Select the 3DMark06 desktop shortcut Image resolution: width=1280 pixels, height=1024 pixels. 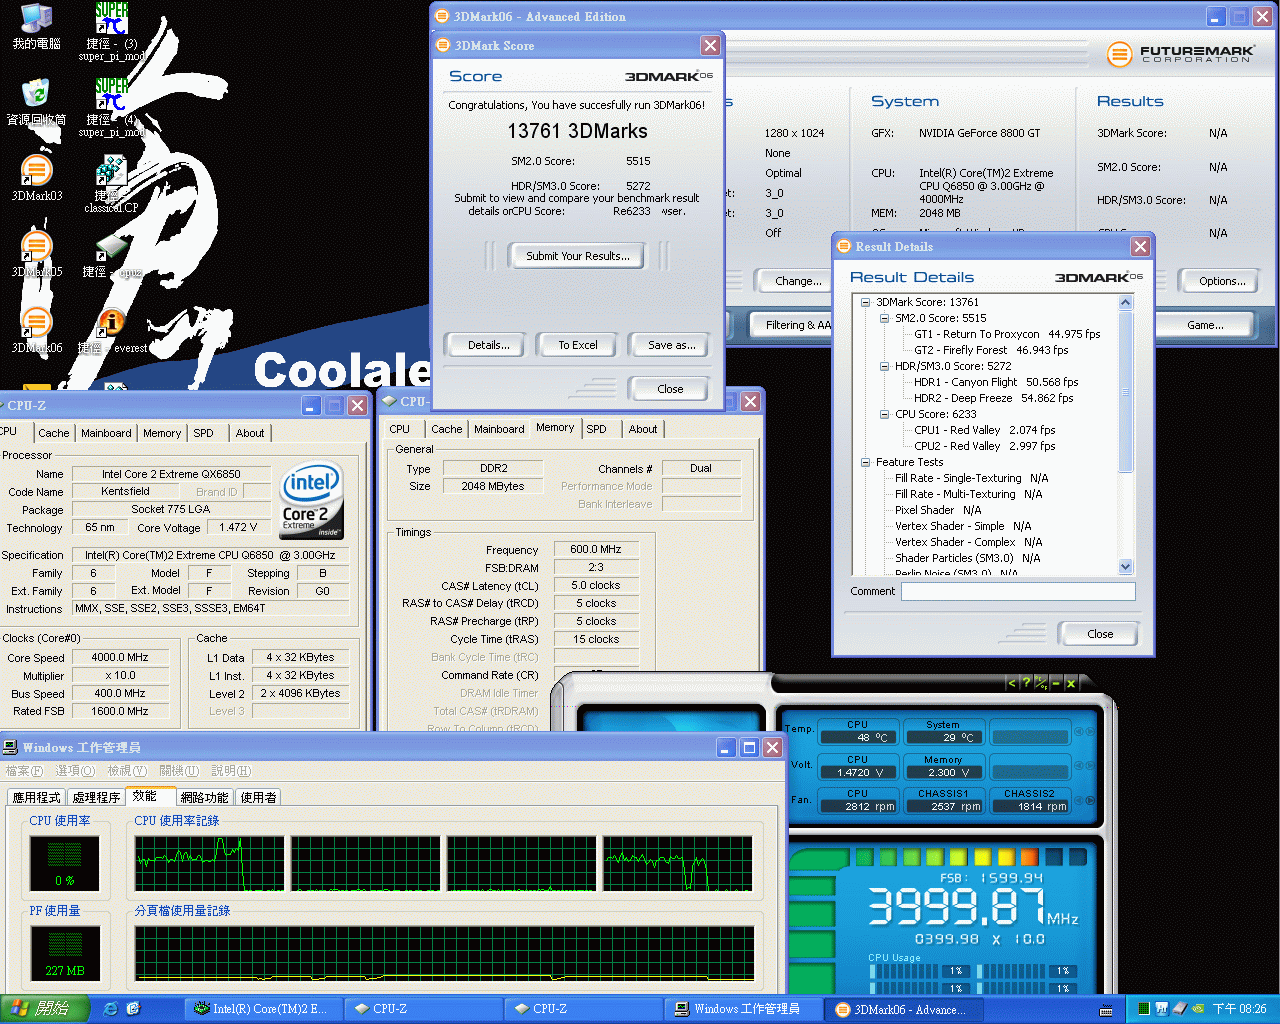[36, 330]
